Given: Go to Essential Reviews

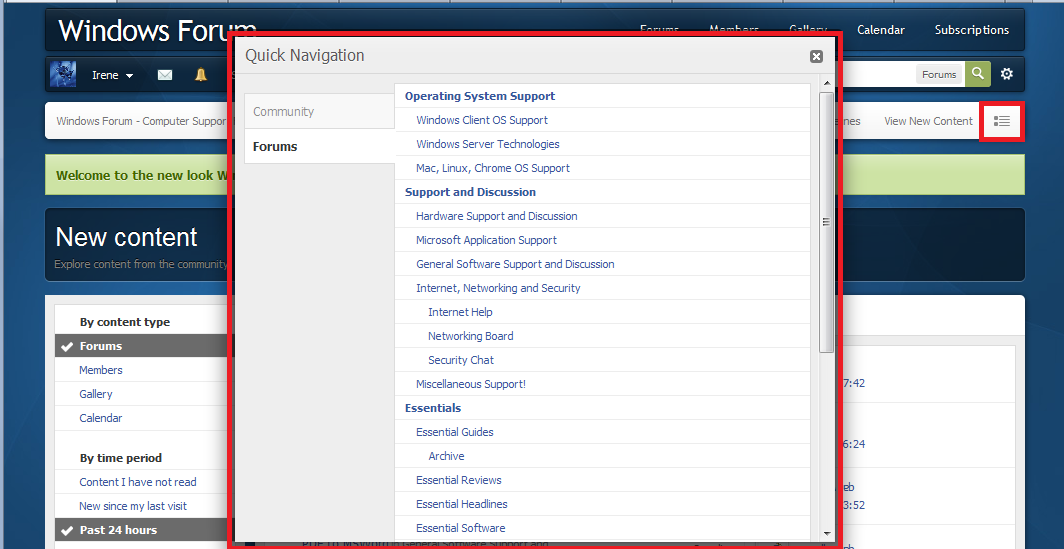Looking at the screenshot, I should [x=459, y=480].
